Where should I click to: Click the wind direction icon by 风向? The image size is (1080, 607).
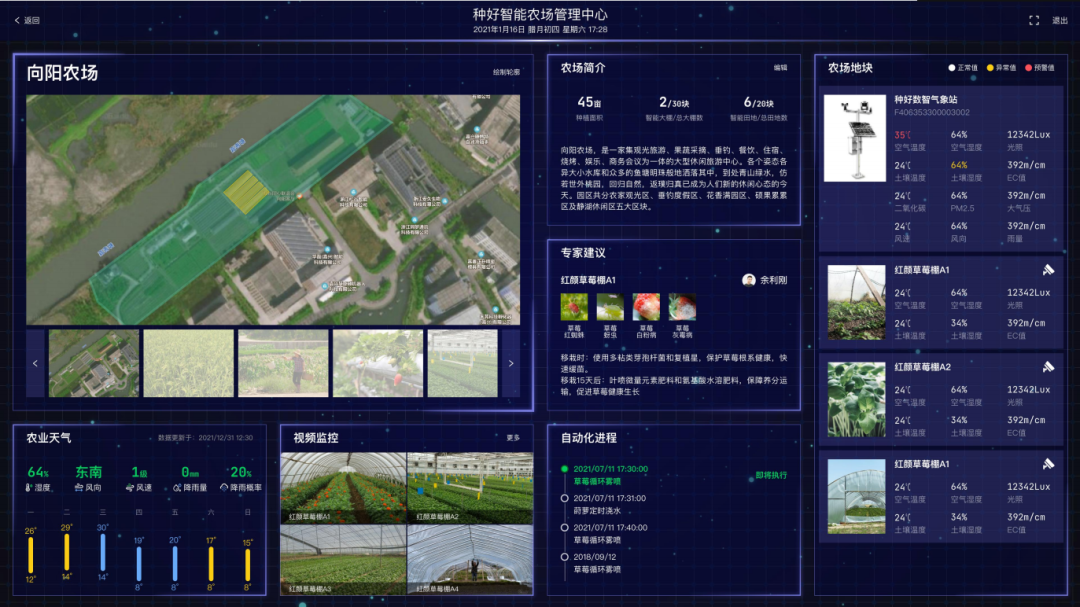click(x=79, y=488)
